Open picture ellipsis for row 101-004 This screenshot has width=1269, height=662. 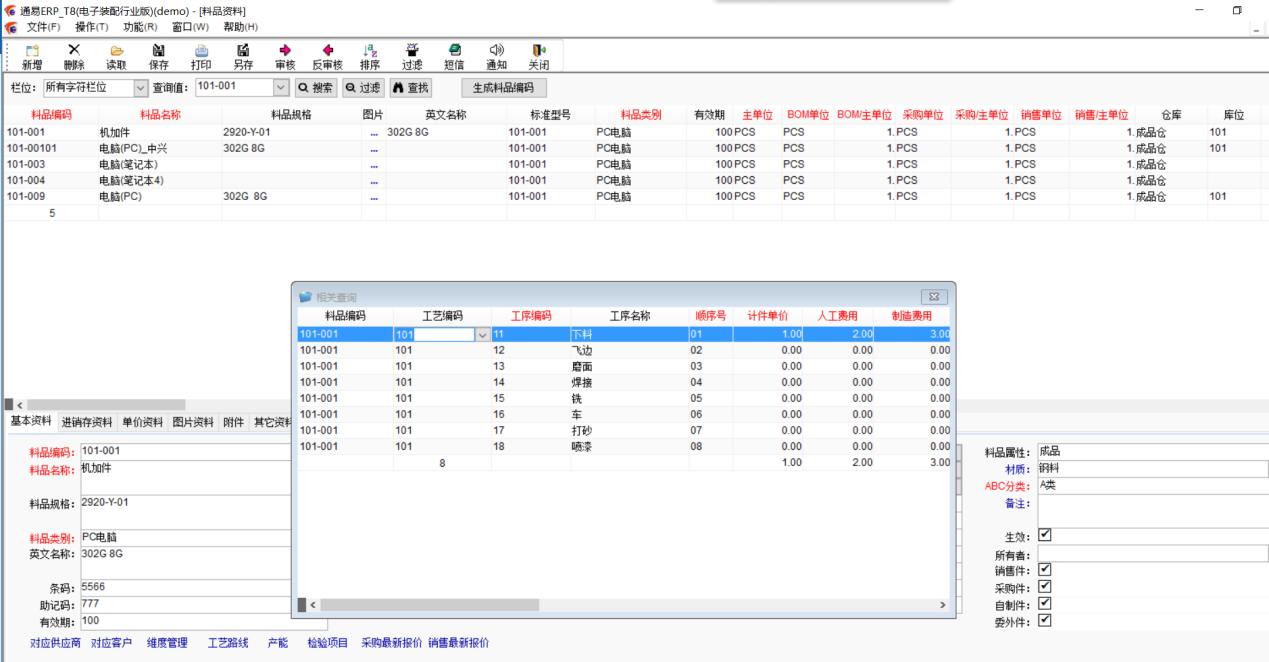(374, 180)
